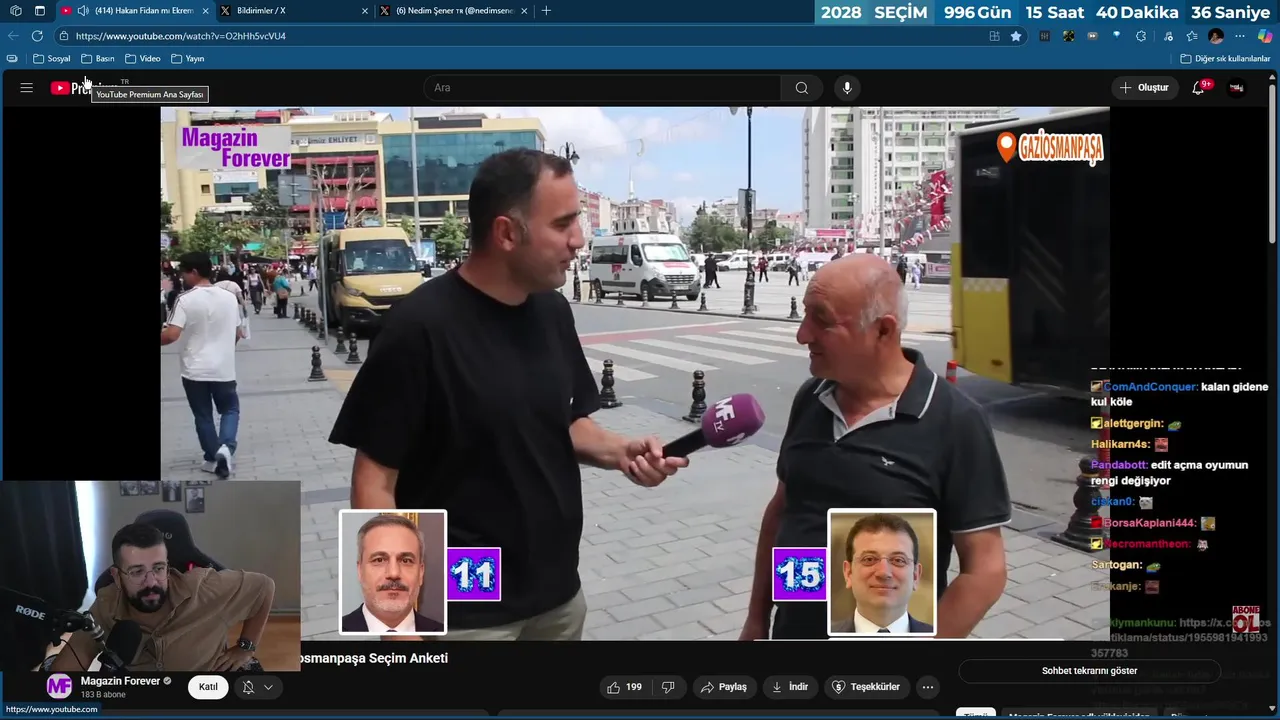Open the media control music icon
1280x720 pixels.
(x=1168, y=36)
